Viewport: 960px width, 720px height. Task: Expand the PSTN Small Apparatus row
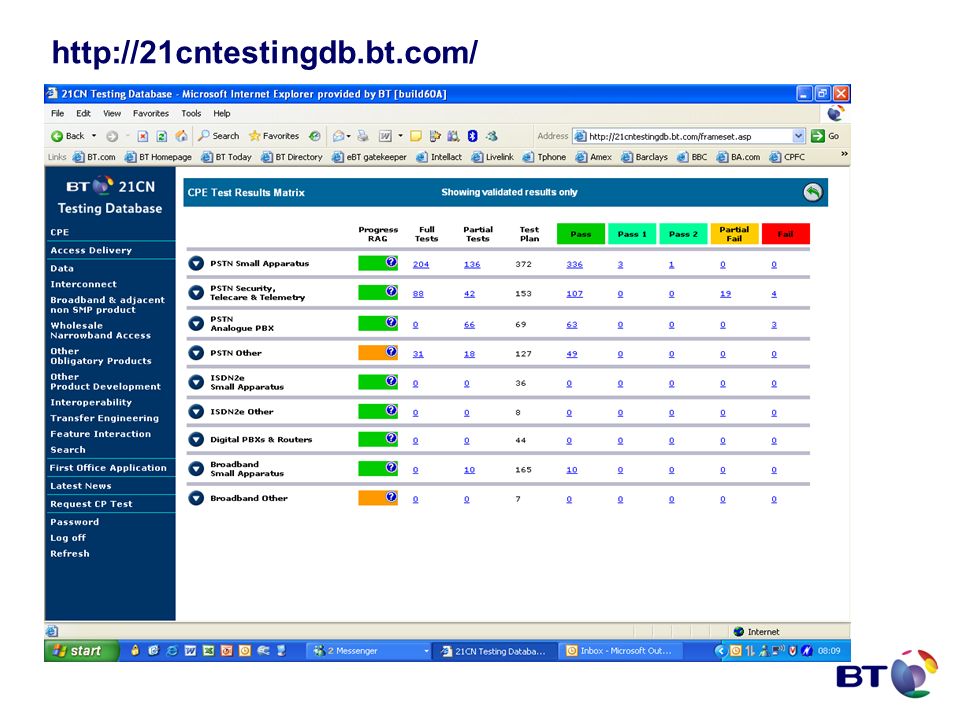click(x=196, y=263)
